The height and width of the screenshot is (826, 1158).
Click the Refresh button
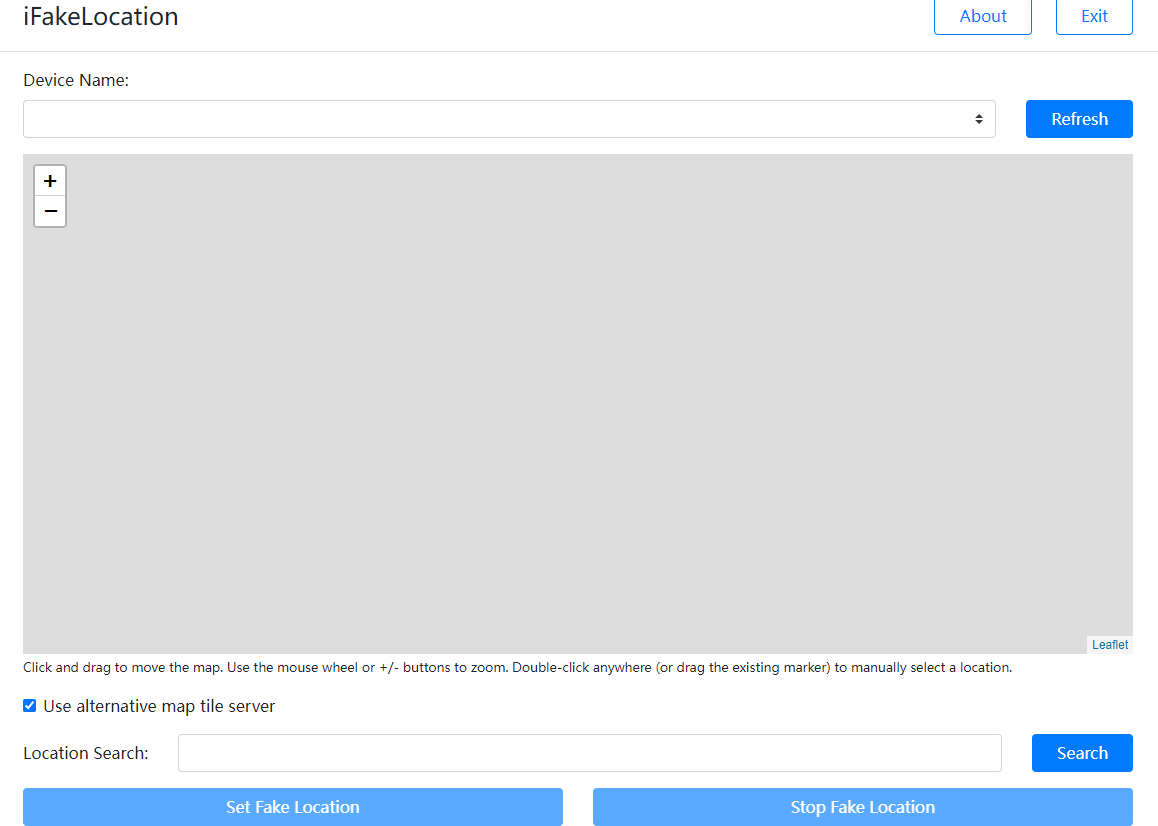1079,119
